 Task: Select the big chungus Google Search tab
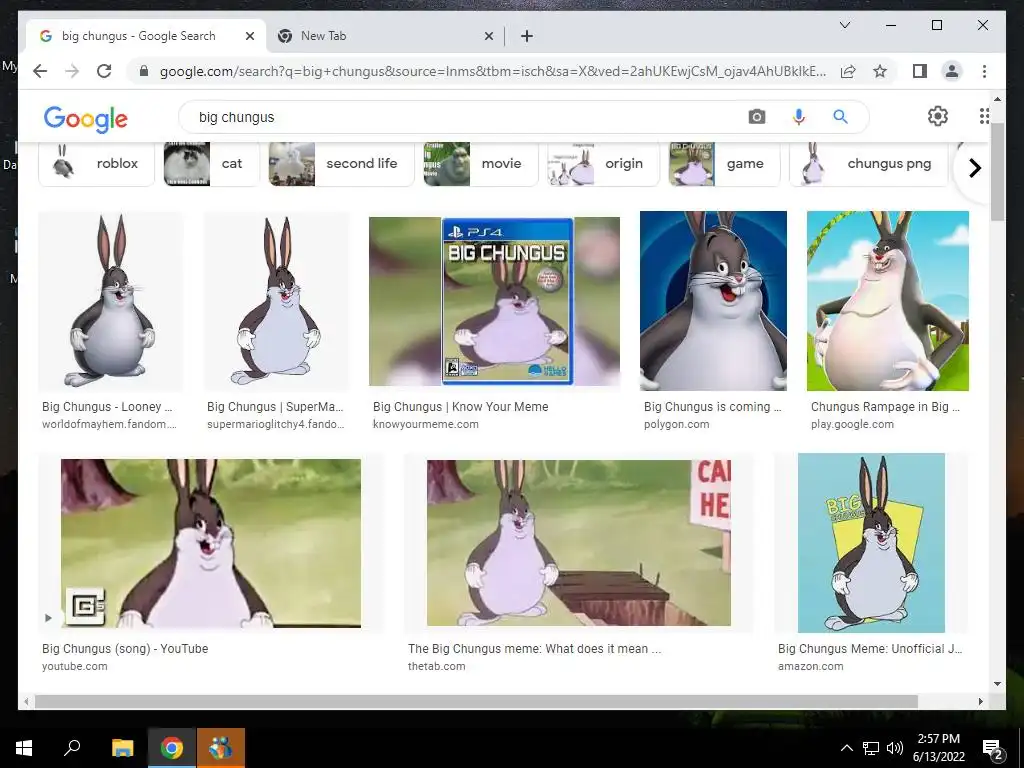pos(146,37)
